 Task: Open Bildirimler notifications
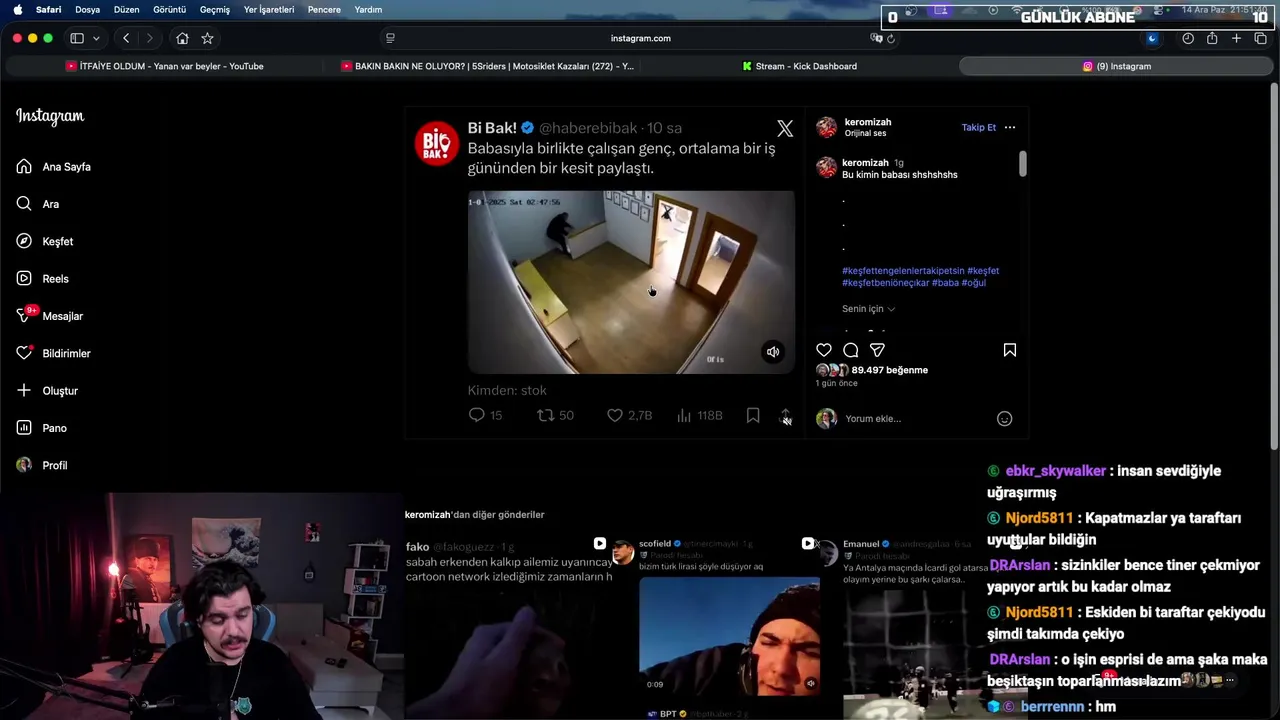pyautogui.click(x=54, y=353)
